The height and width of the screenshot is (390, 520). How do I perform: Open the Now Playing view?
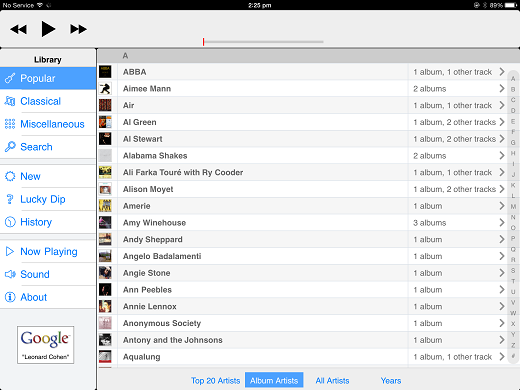pos(49,252)
